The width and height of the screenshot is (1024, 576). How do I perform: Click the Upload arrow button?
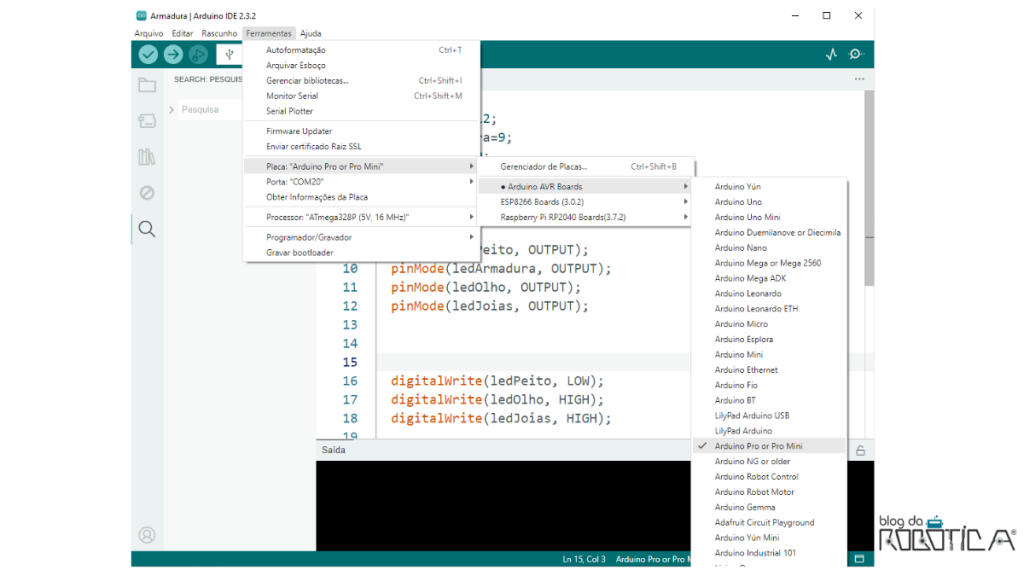[x=172, y=54]
